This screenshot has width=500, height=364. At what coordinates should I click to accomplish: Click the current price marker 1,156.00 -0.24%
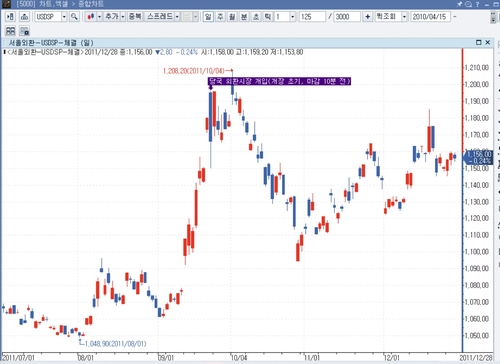point(479,157)
